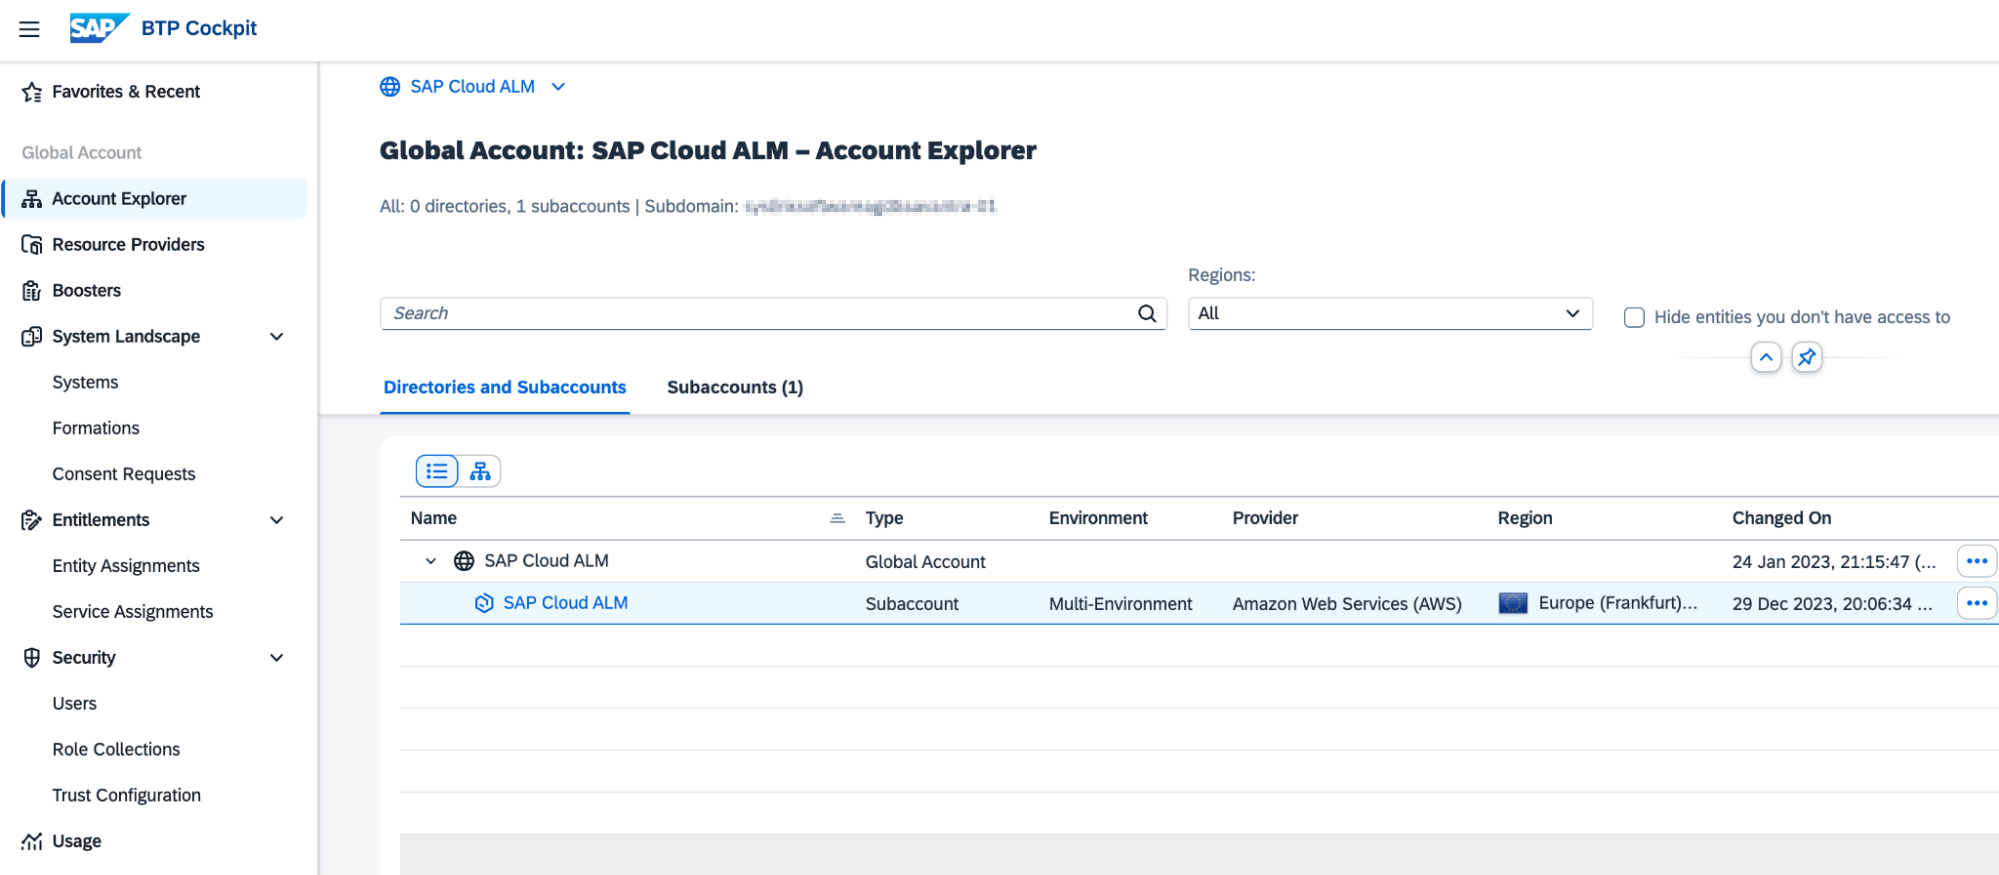Viewport: 1999px width, 875px height.
Task: Expand the SAP Cloud ALM breadcrumb dropdown
Action: pyautogui.click(x=558, y=87)
